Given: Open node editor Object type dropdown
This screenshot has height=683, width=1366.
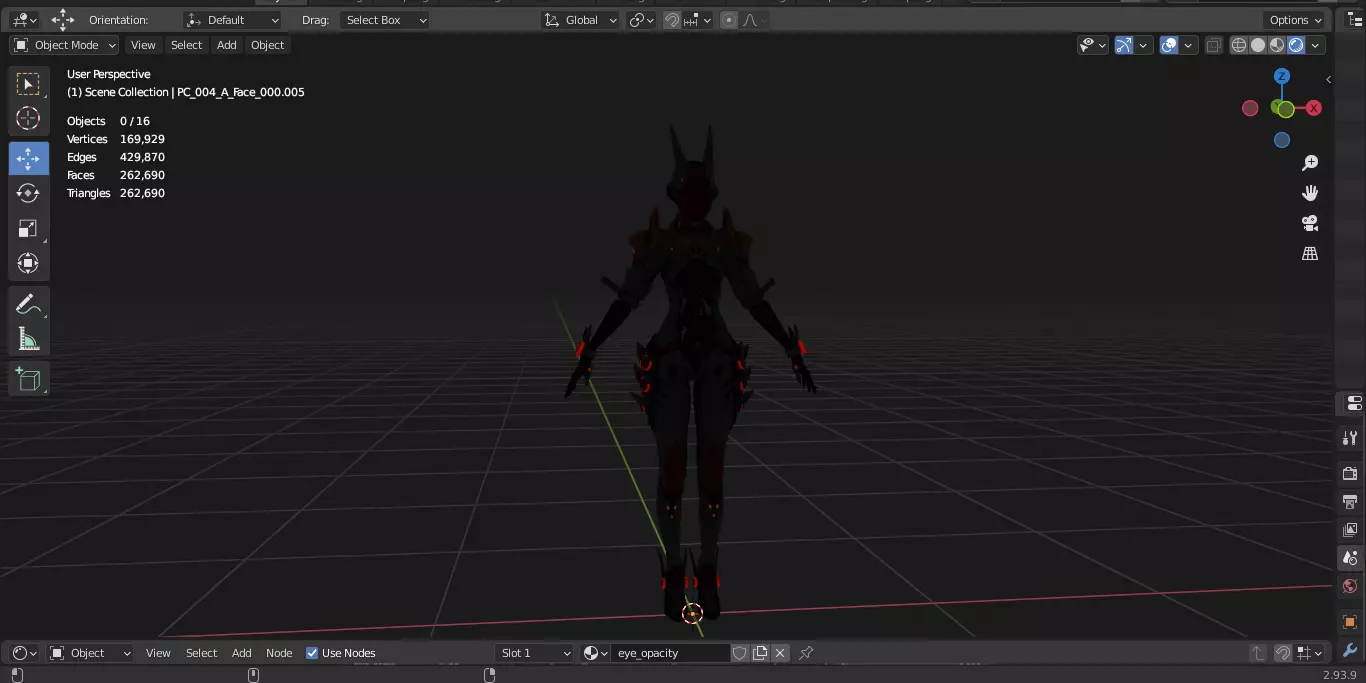Looking at the screenshot, I should click(90, 653).
